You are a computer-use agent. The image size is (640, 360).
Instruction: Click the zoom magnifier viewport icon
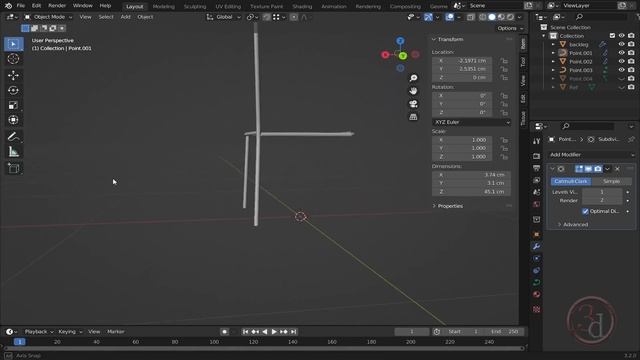pos(413,78)
